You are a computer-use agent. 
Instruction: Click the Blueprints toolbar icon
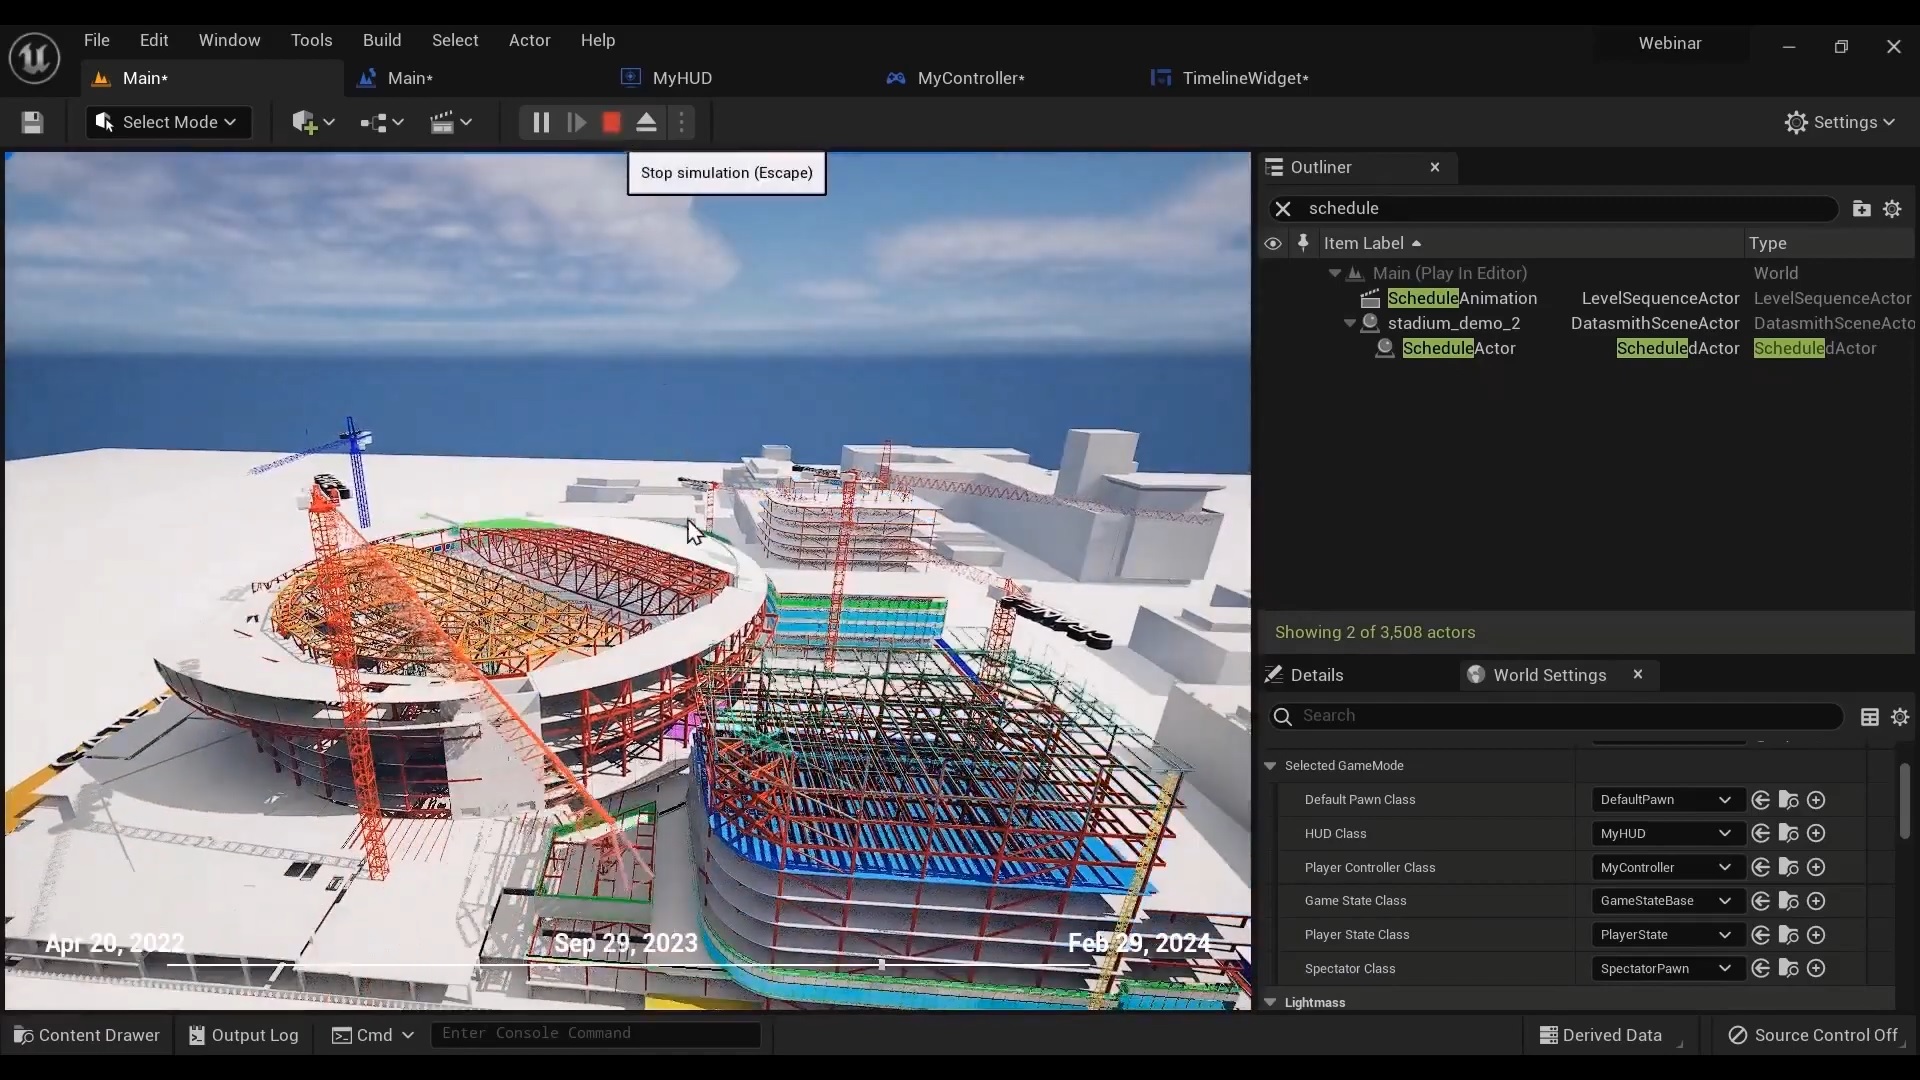pos(376,122)
